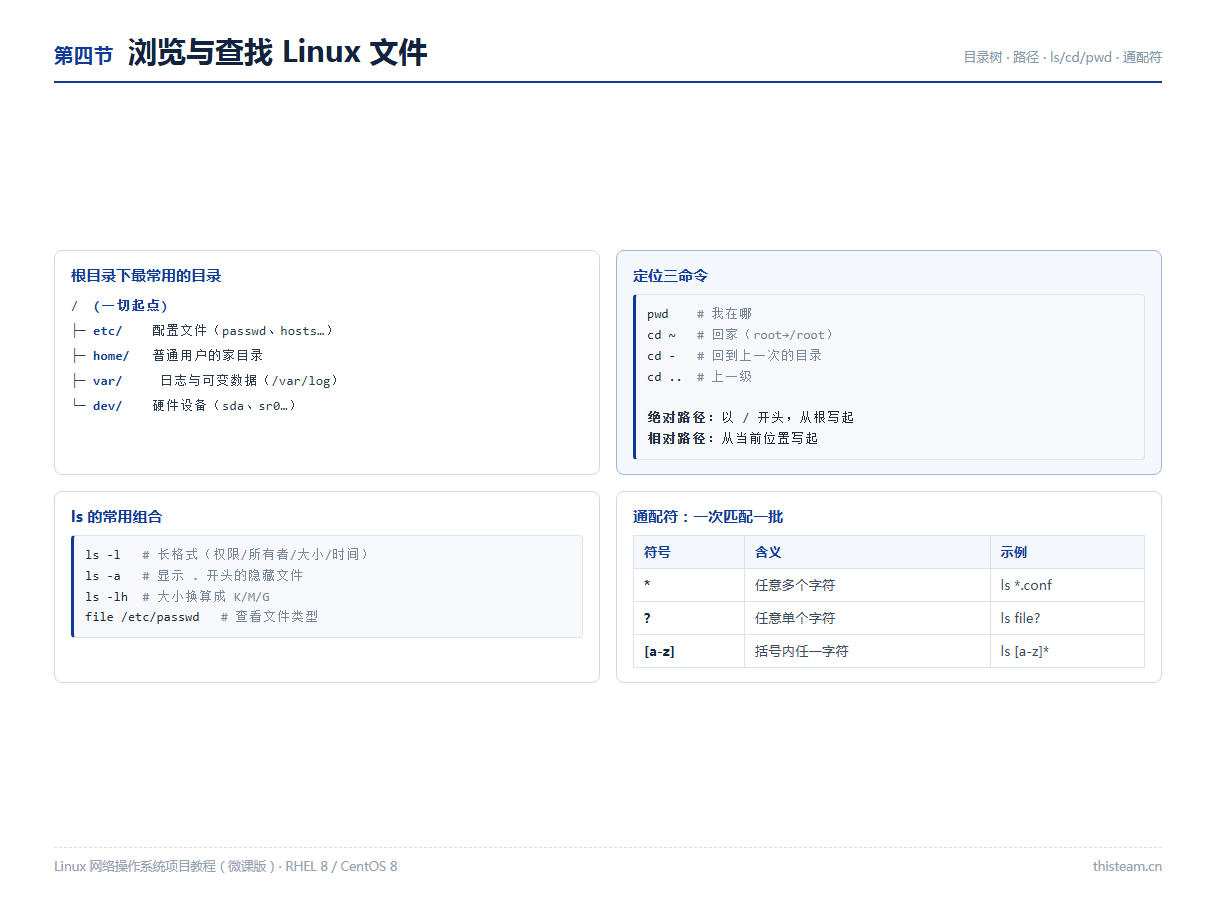Click the cd .. command line
1216x900 pixels.
pos(699,377)
